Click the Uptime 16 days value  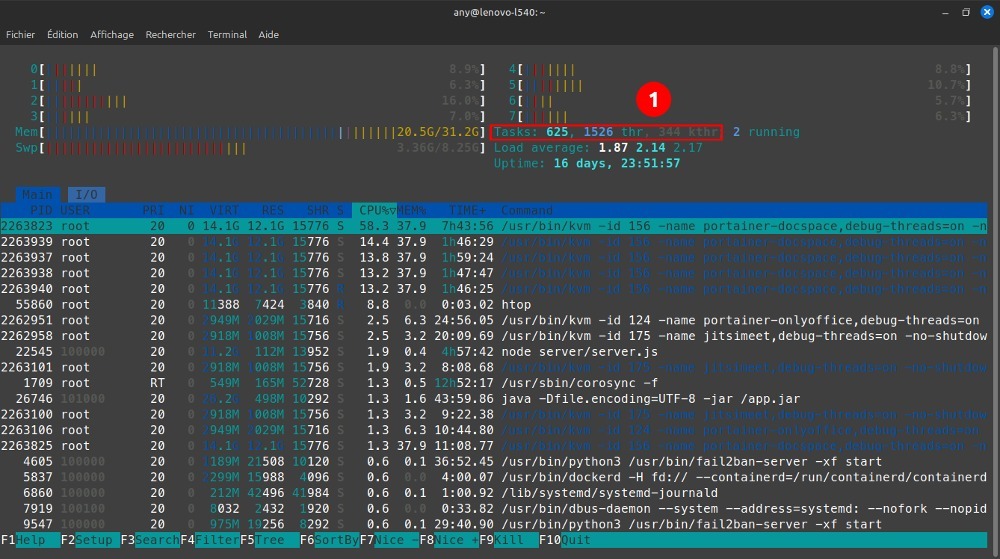(617, 163)
